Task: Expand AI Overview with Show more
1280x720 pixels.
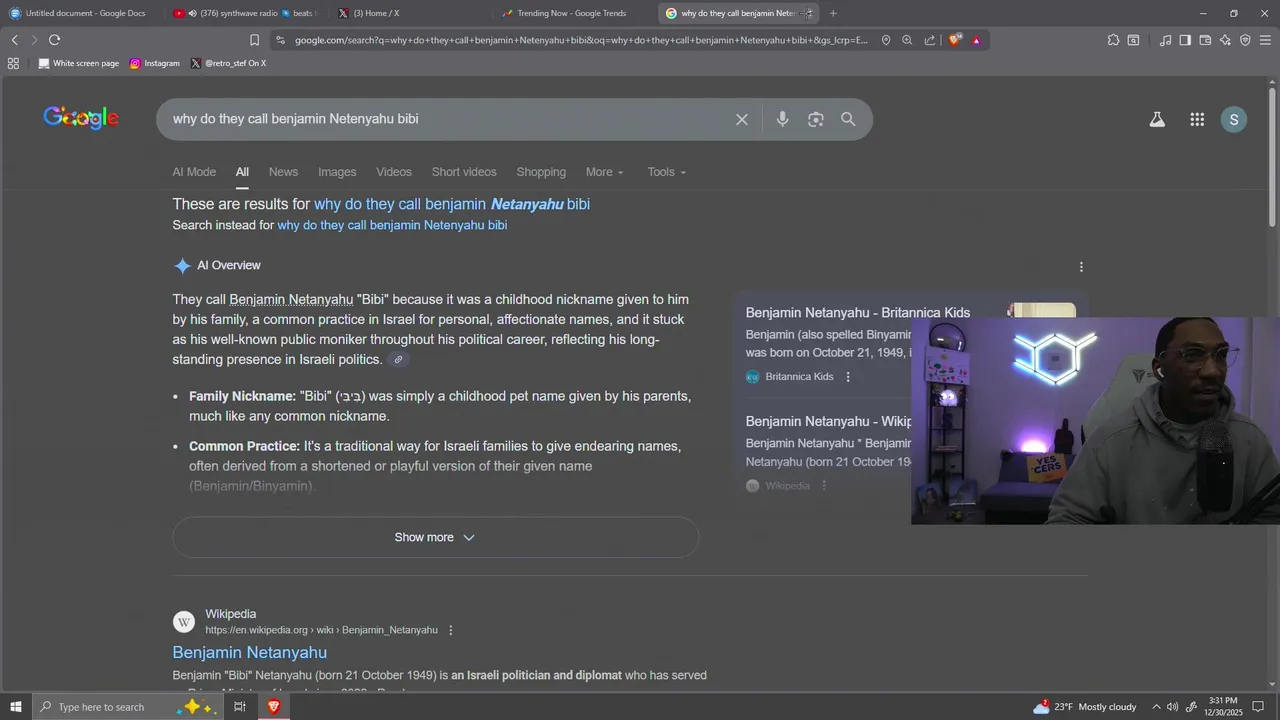Action: (x=435, y=537)
